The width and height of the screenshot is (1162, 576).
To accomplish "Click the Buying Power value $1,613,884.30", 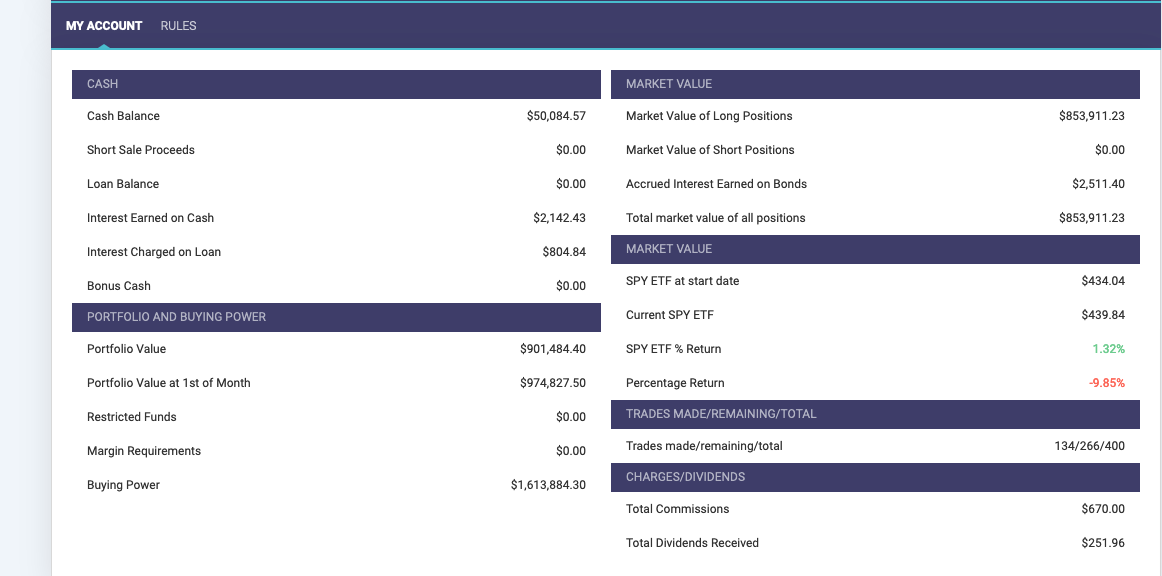I will click(x=548, y=485).
